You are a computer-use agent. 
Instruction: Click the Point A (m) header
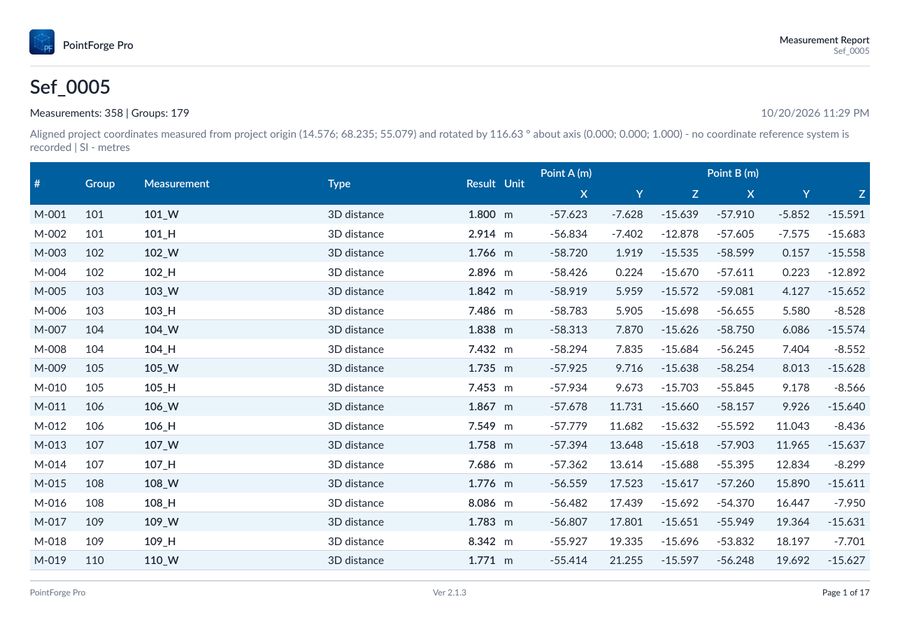point(565,173)
